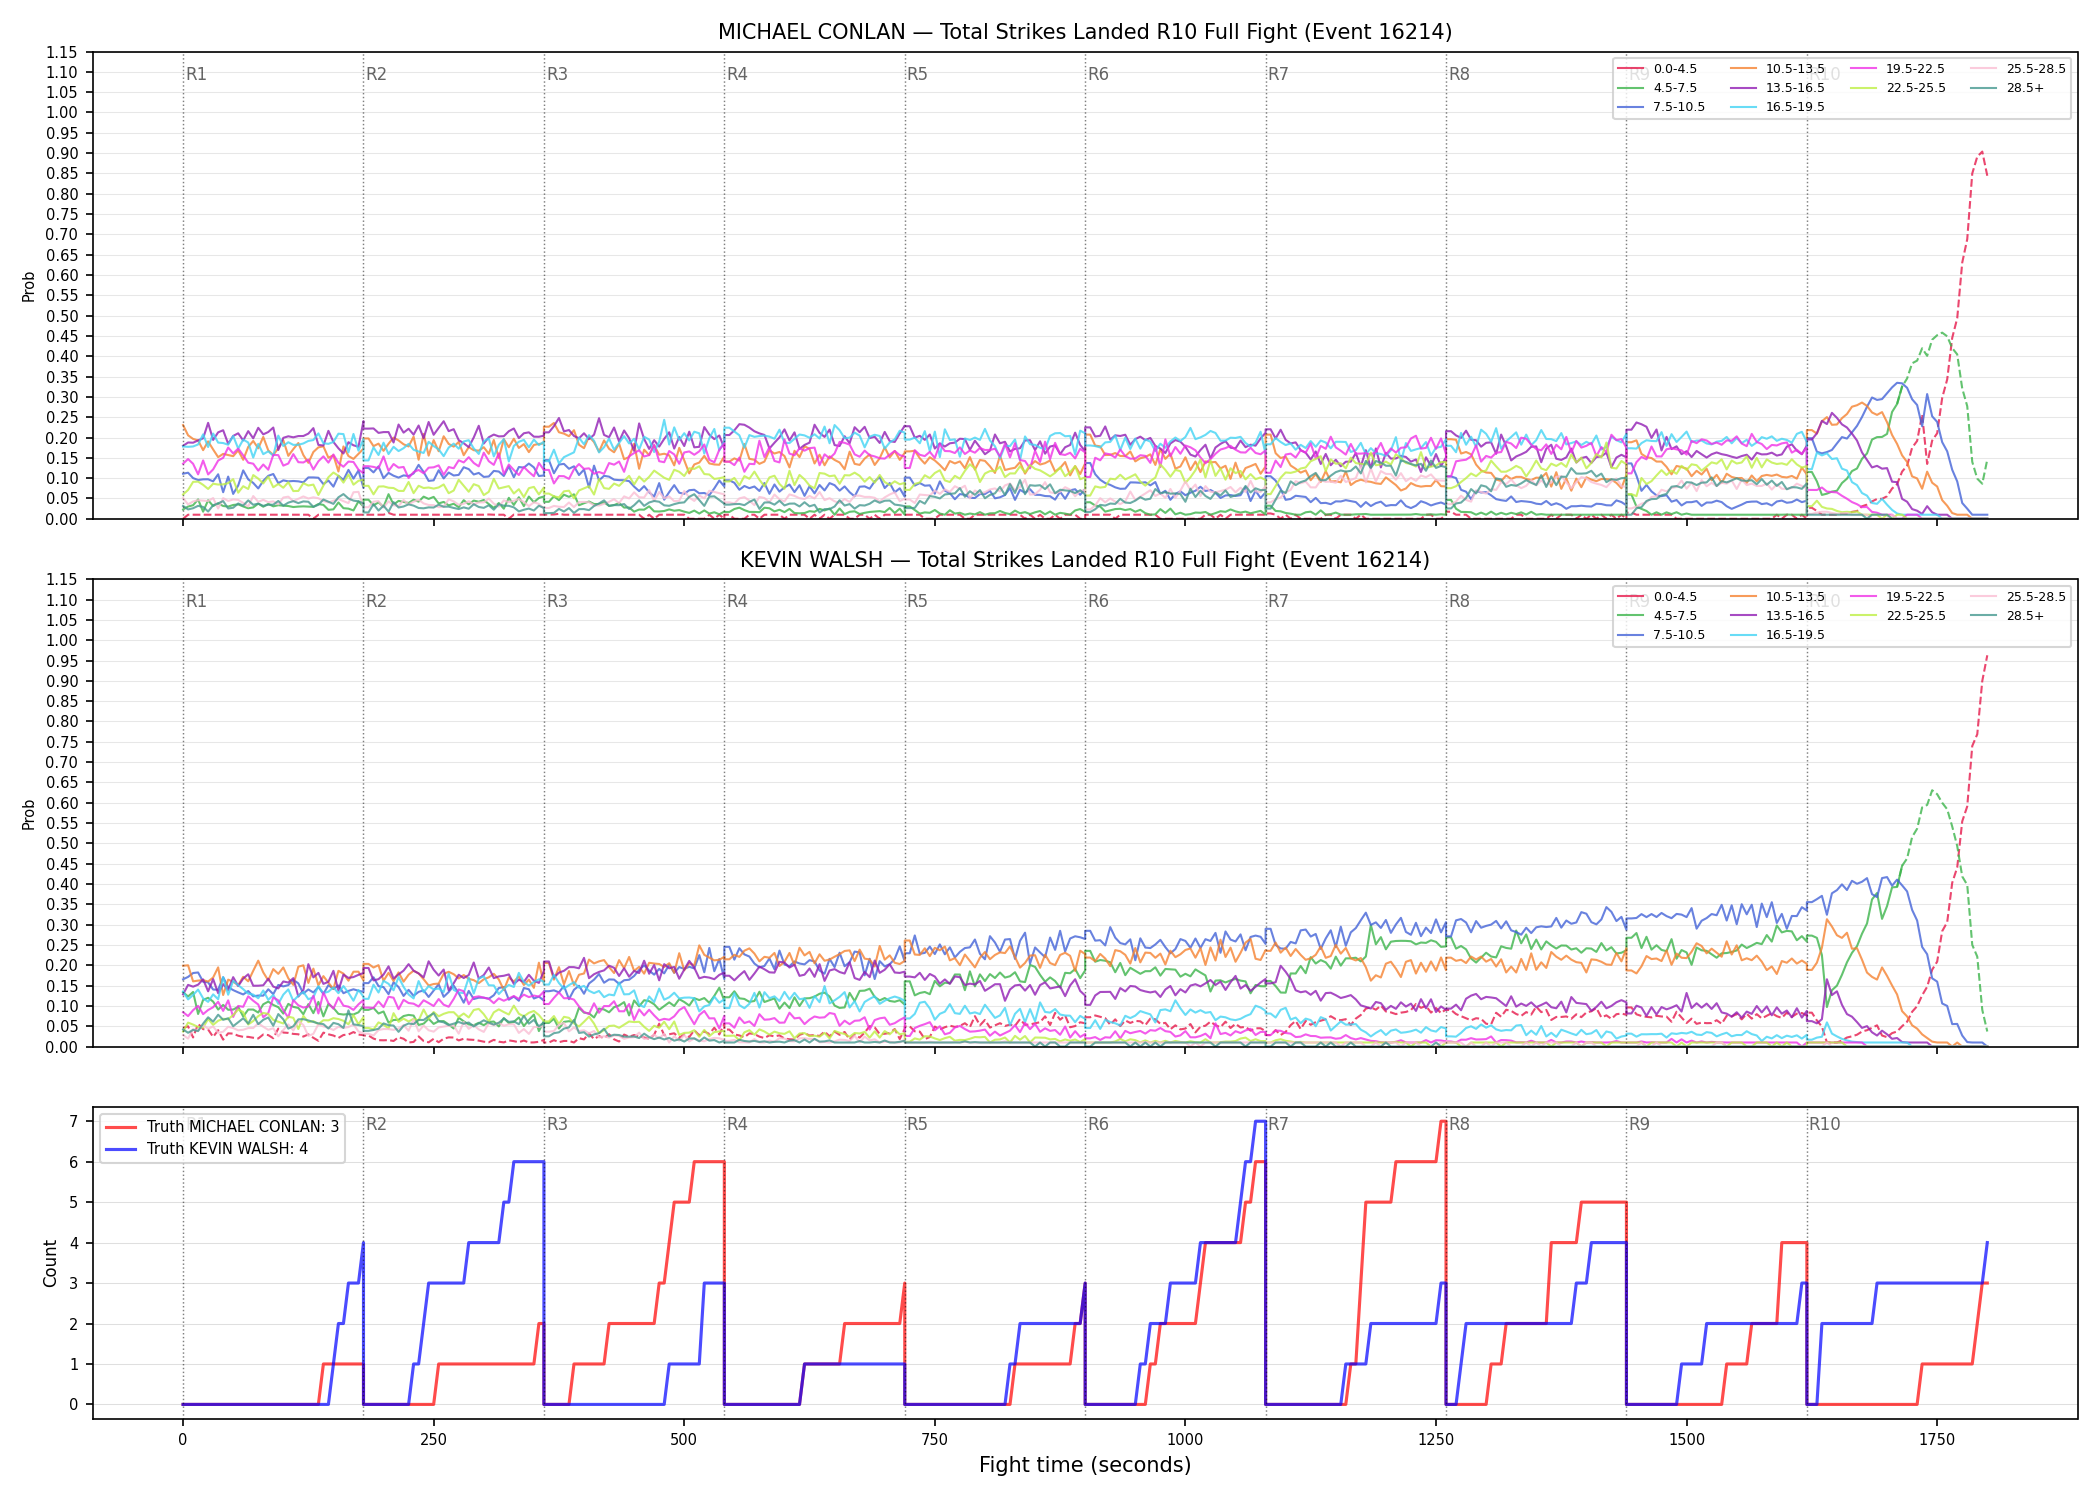
Task: Click the R1 round marker in Conlan chart
Action: click(x=196, y=74)
